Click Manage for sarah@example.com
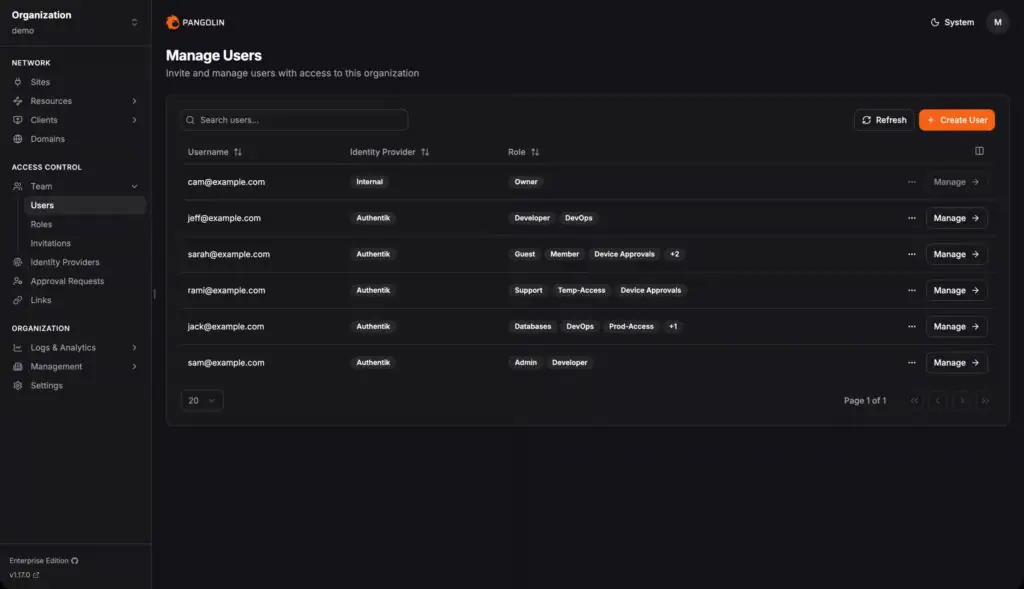Image resolution: width=1024 pixels, height=589 pixels. [956, 254]
